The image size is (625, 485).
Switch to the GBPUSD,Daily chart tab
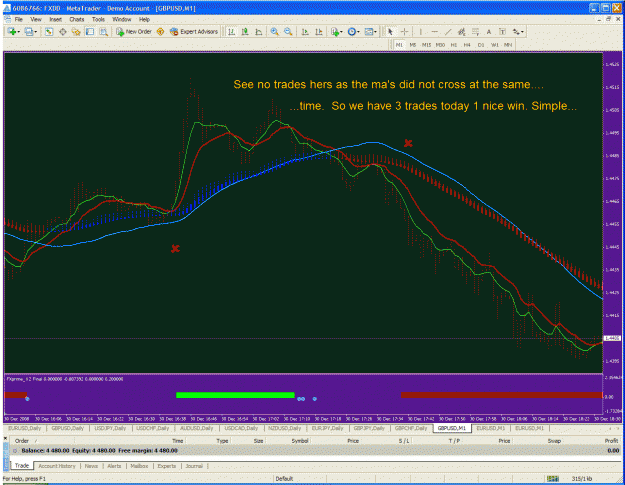pos(67,428)
